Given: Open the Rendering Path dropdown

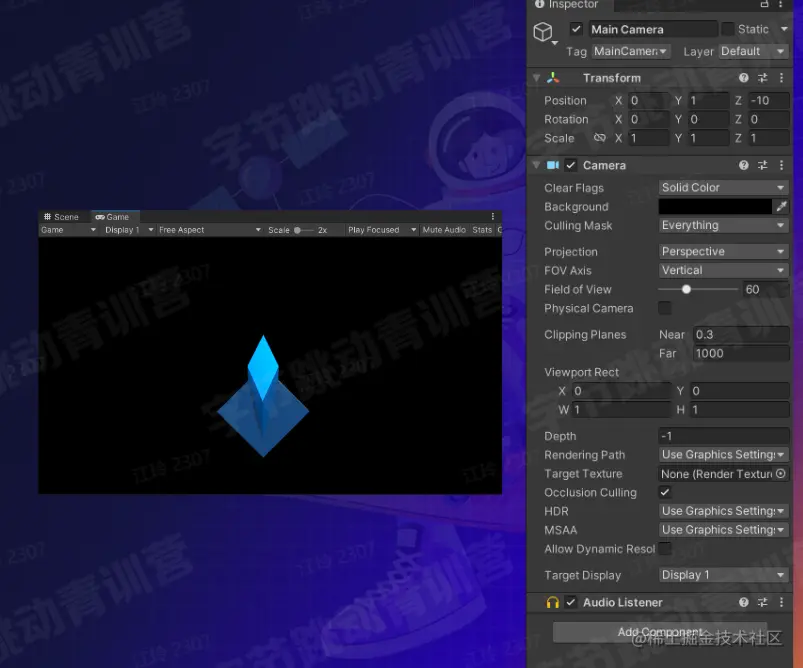Looking at the screenshot, I should tap(723, 455).
